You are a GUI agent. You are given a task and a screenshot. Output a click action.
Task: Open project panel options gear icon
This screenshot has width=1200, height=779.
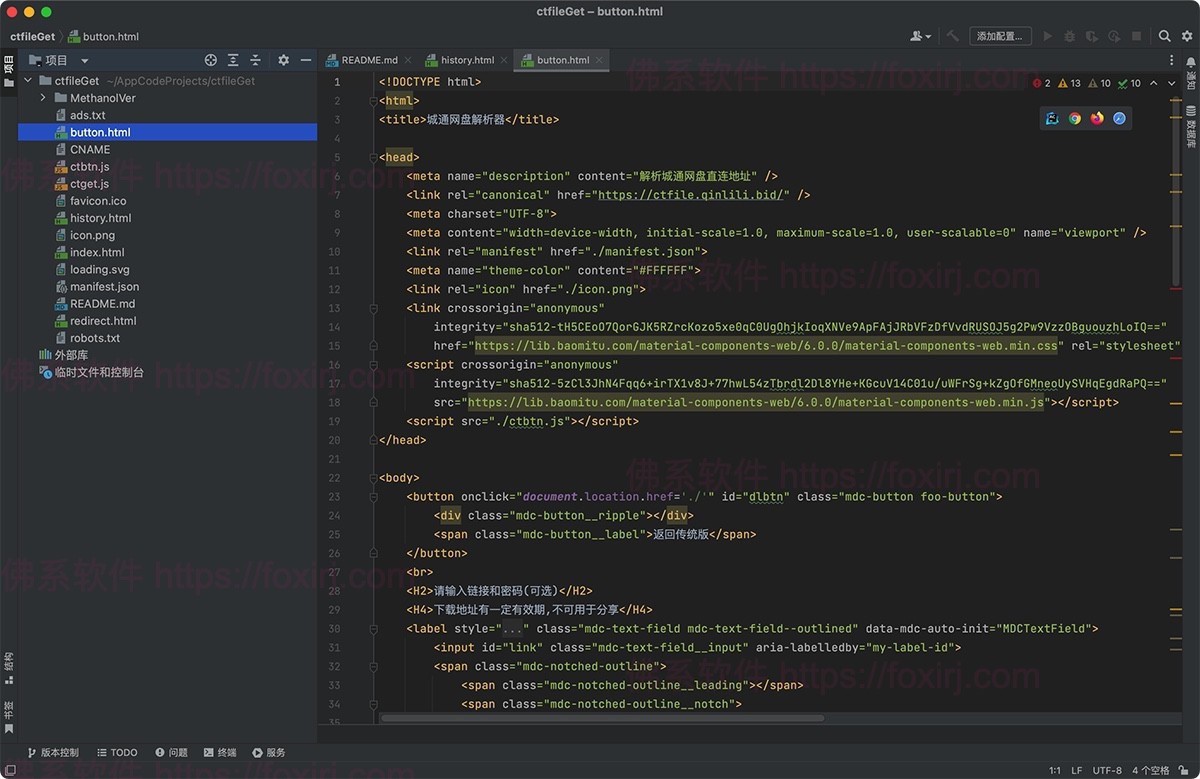tap(283, 60)
